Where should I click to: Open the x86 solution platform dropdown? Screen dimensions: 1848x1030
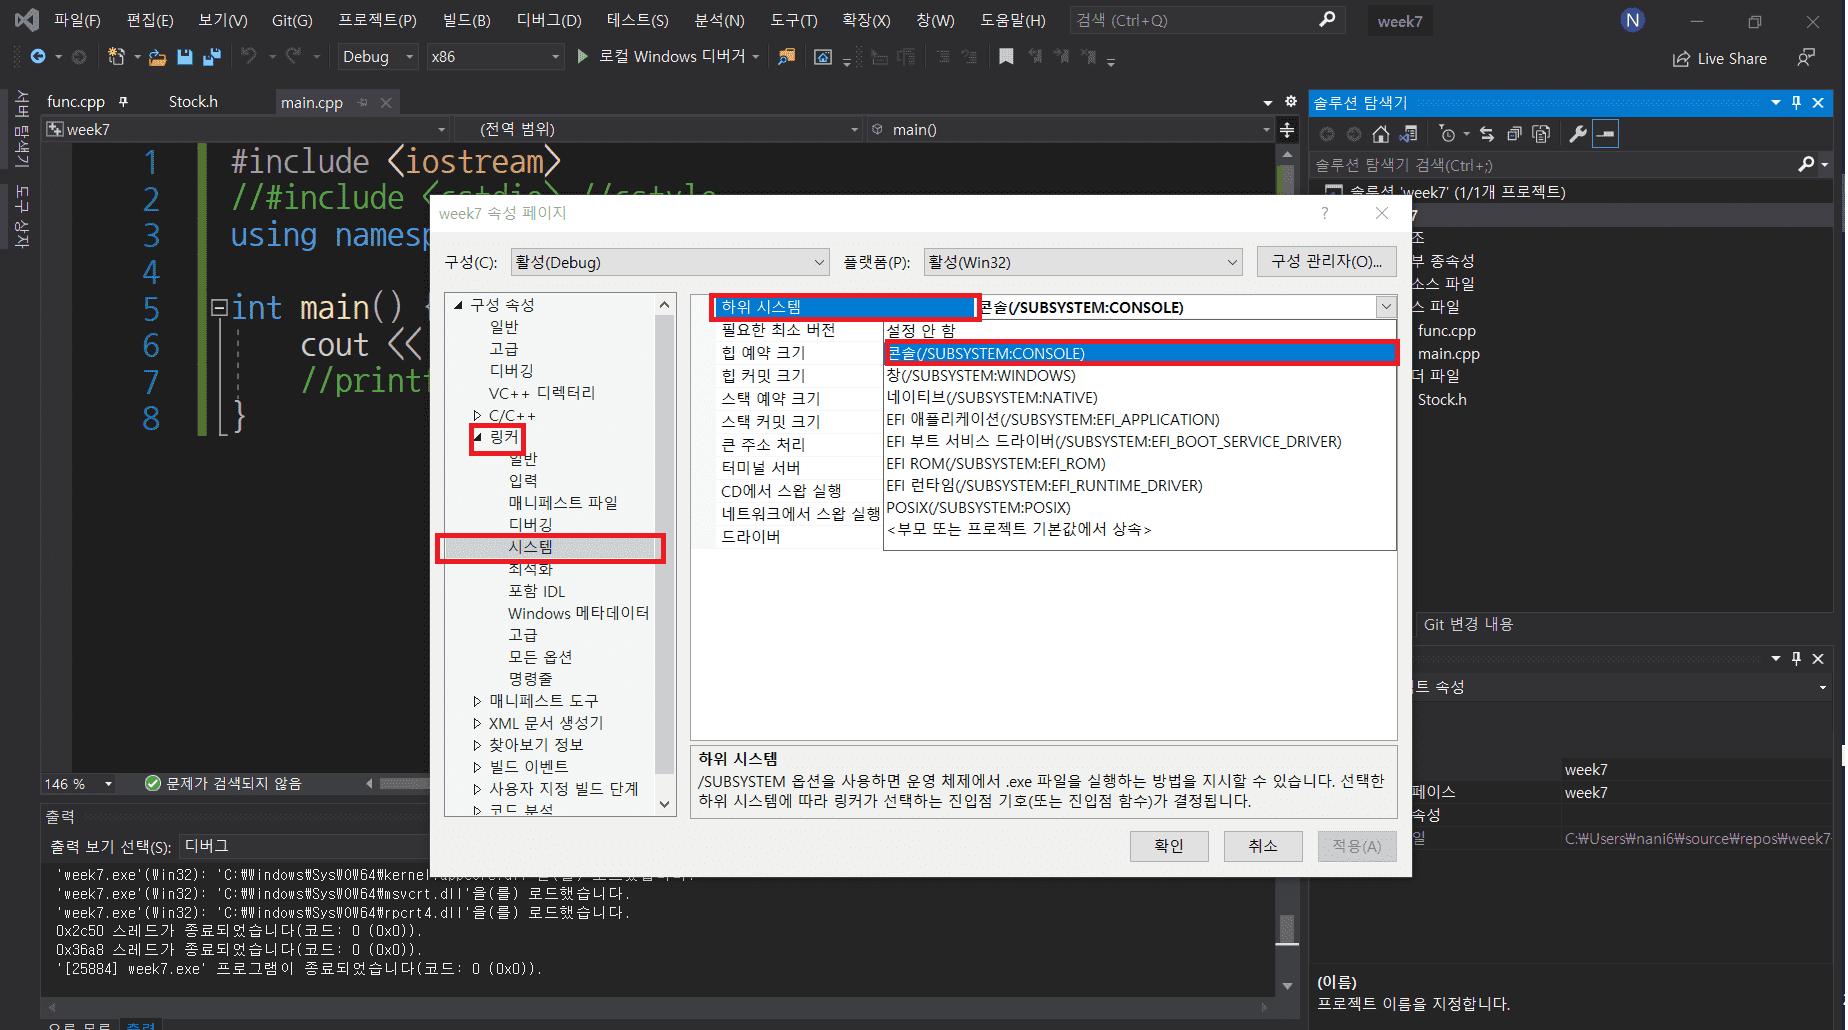point(495,57)
